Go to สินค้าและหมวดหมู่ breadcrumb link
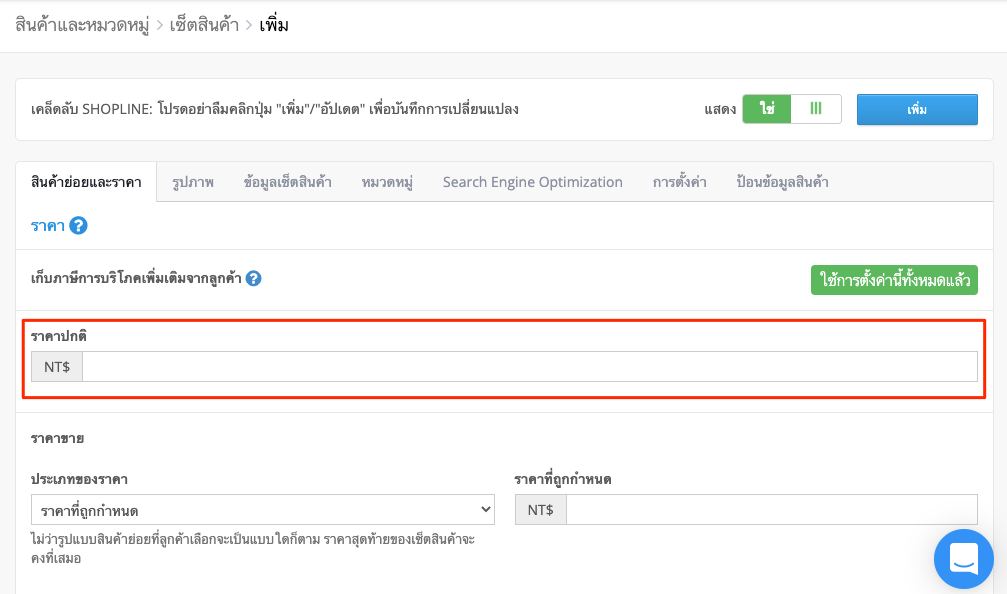1007x594 pixels. pos(82,26)
